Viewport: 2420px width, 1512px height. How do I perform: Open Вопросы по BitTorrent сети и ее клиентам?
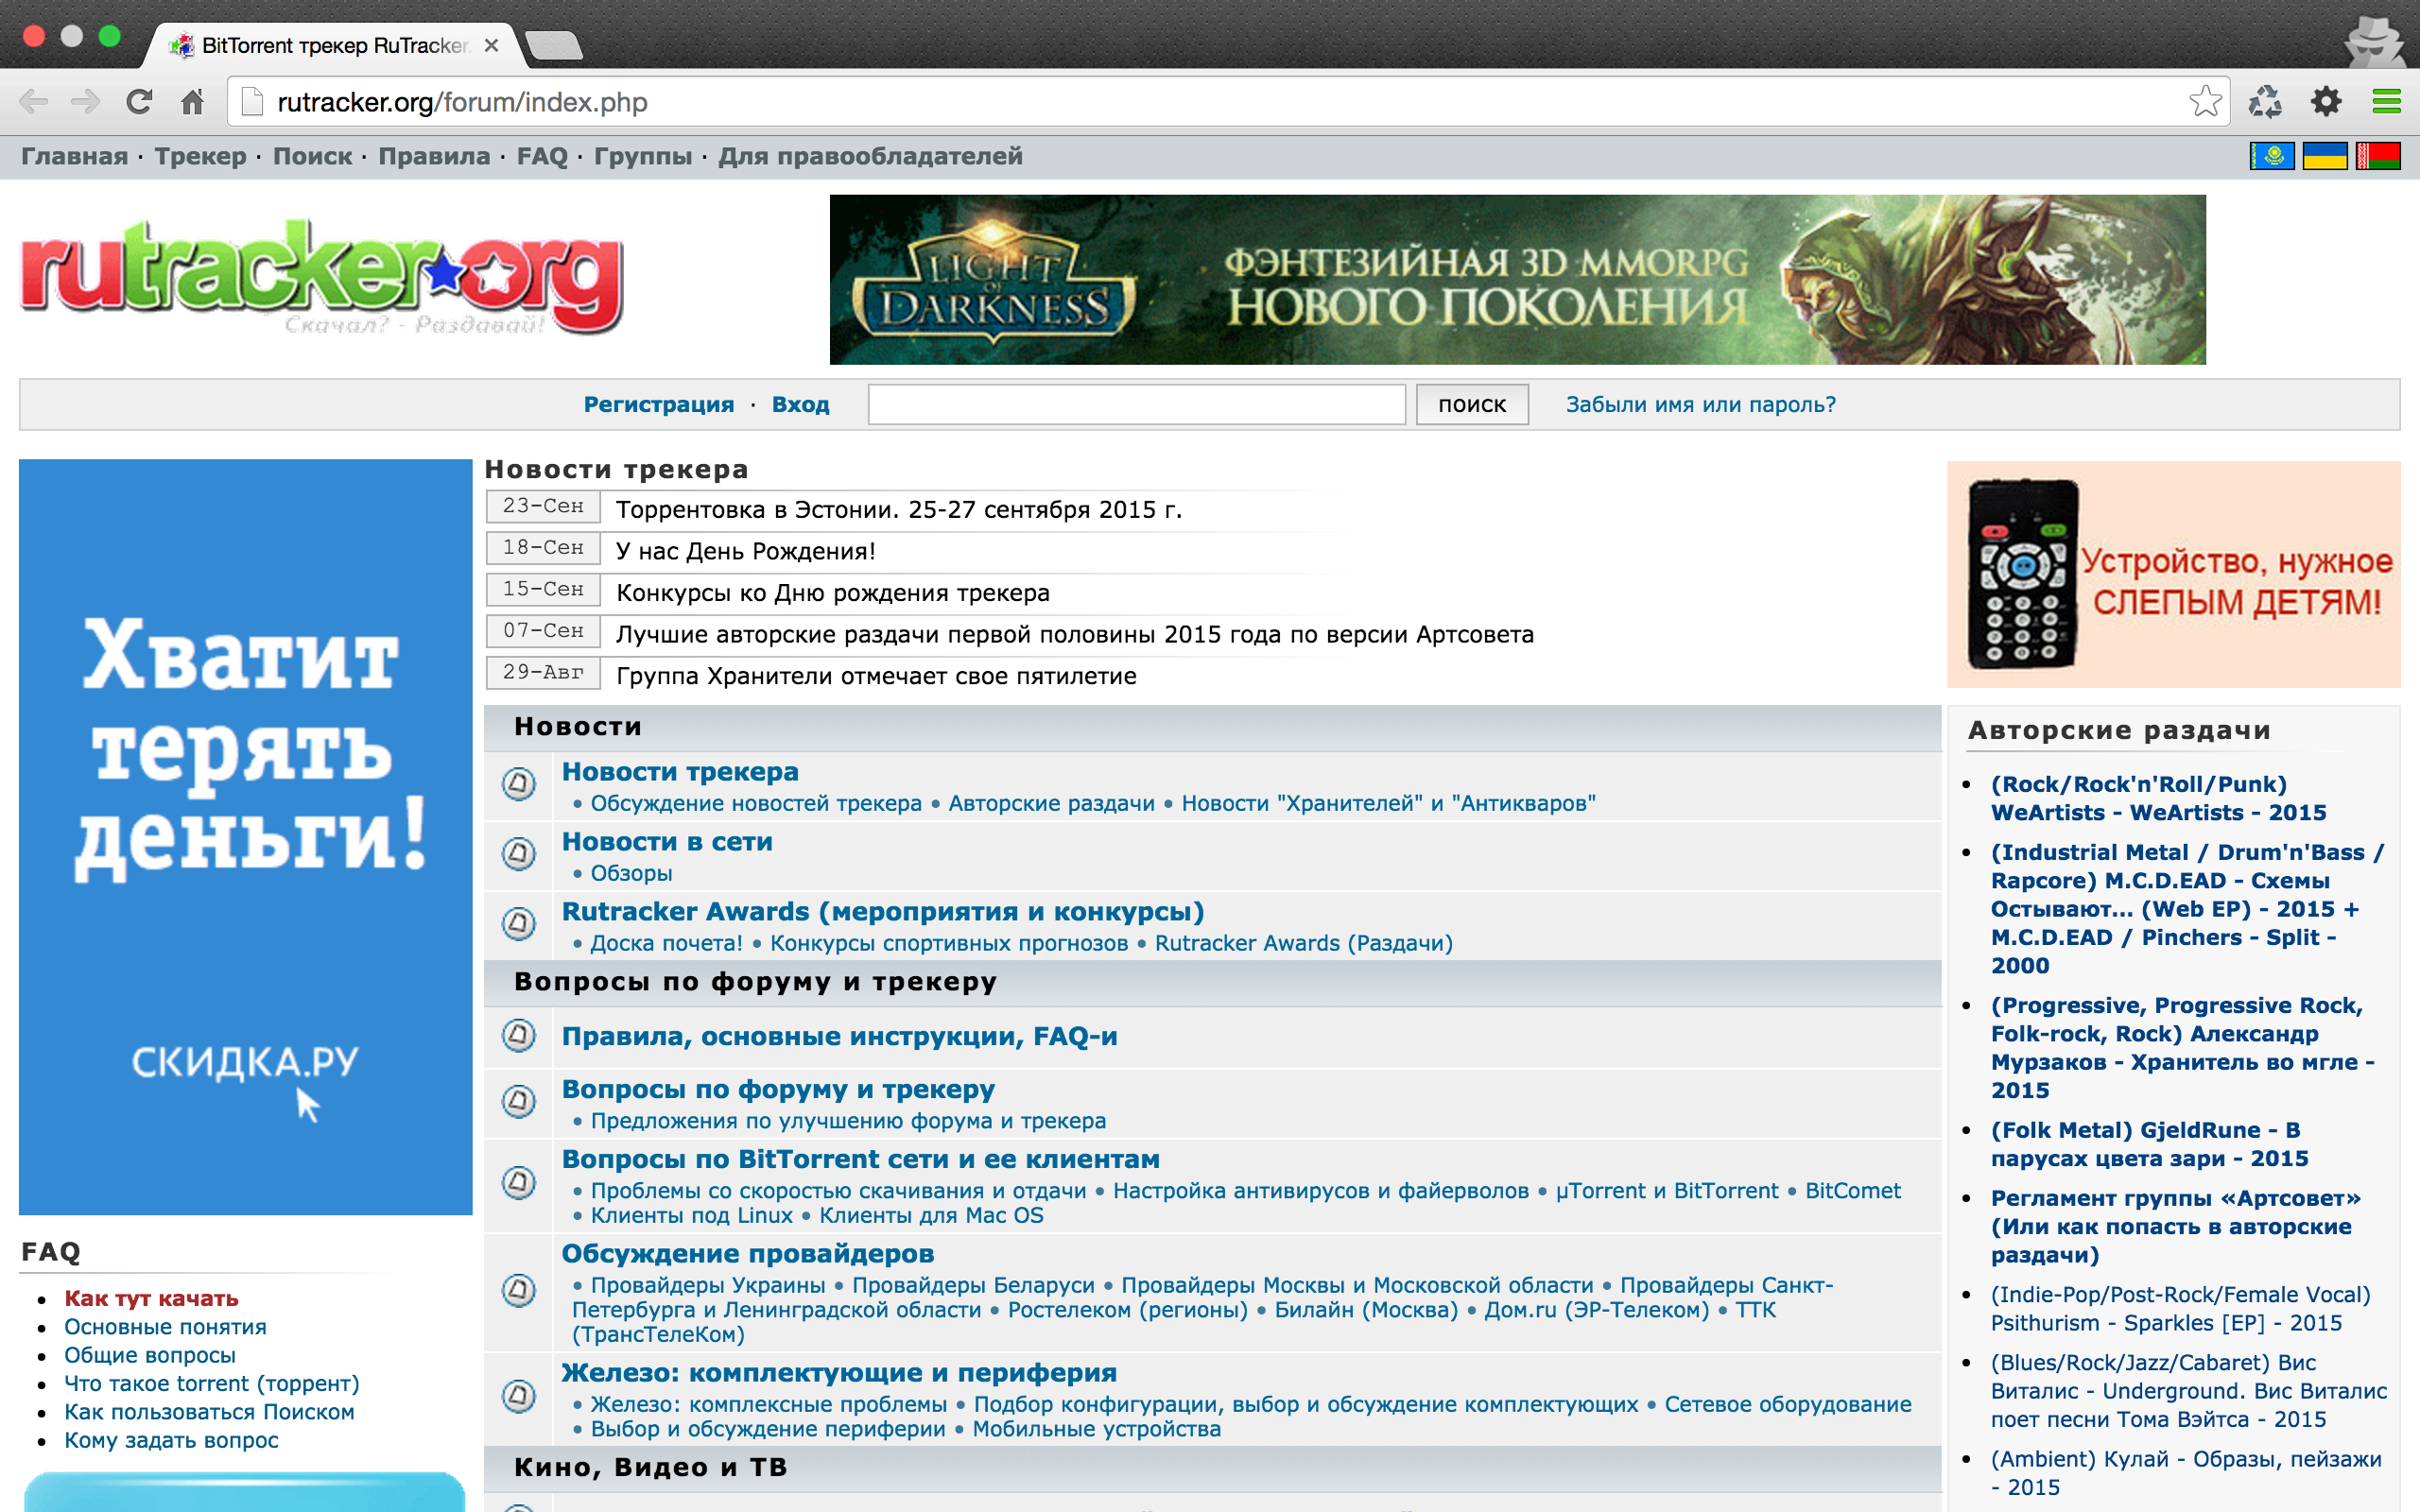(x=861, y=1159)
